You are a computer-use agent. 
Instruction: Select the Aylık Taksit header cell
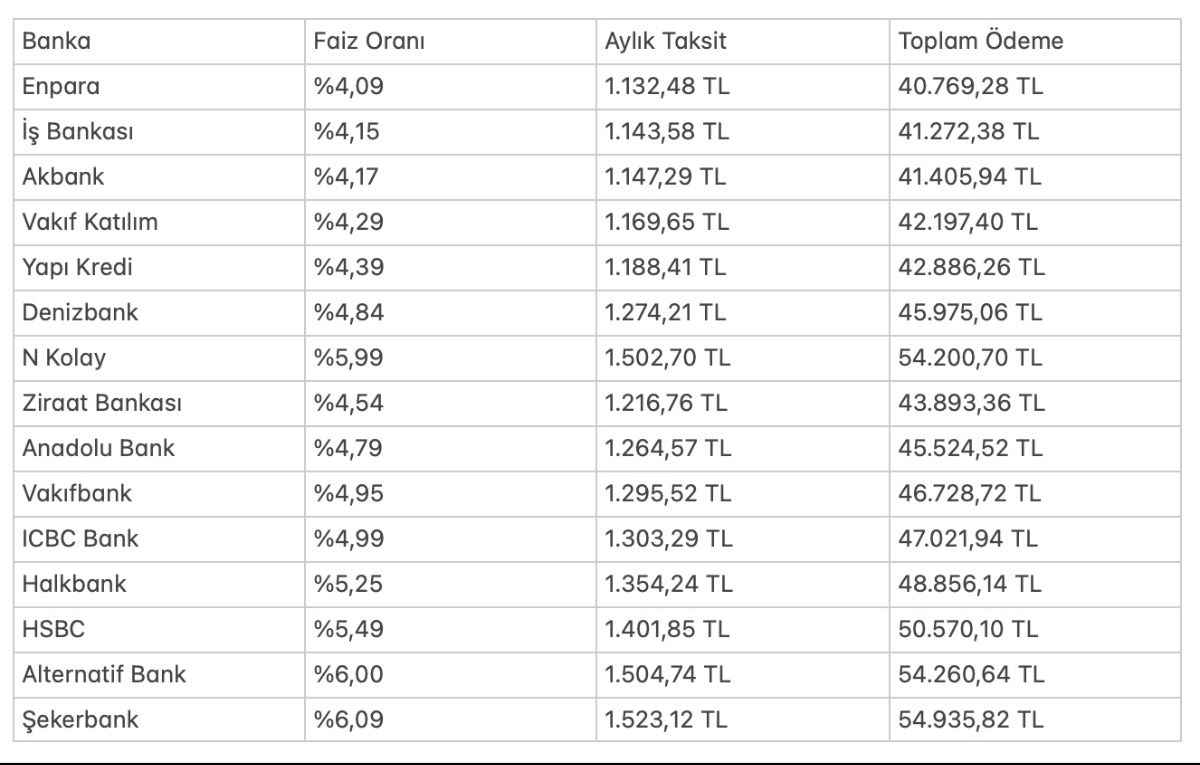[665, 42]
